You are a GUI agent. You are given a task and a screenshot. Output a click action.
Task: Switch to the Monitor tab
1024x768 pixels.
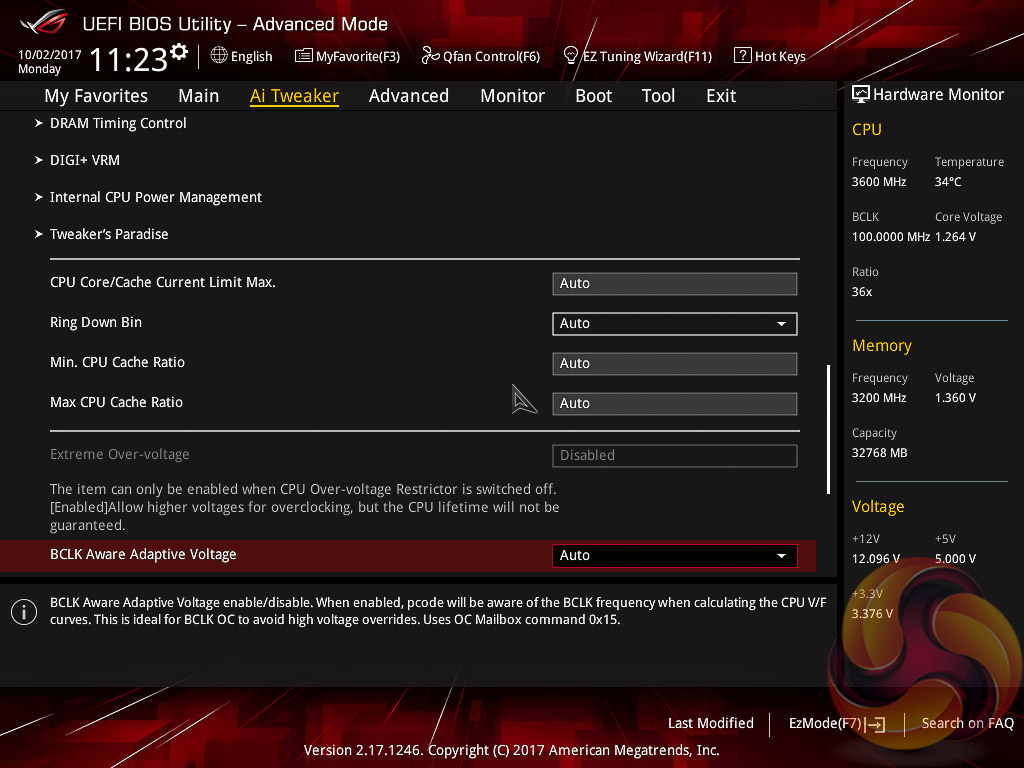point(512,96)
